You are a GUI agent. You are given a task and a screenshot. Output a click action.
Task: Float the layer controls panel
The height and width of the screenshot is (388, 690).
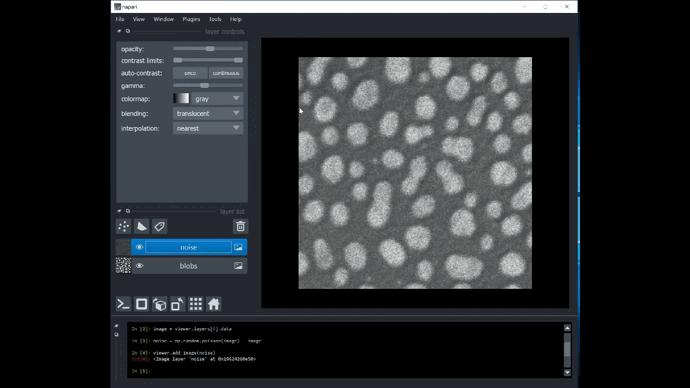(x=128, y=31)
